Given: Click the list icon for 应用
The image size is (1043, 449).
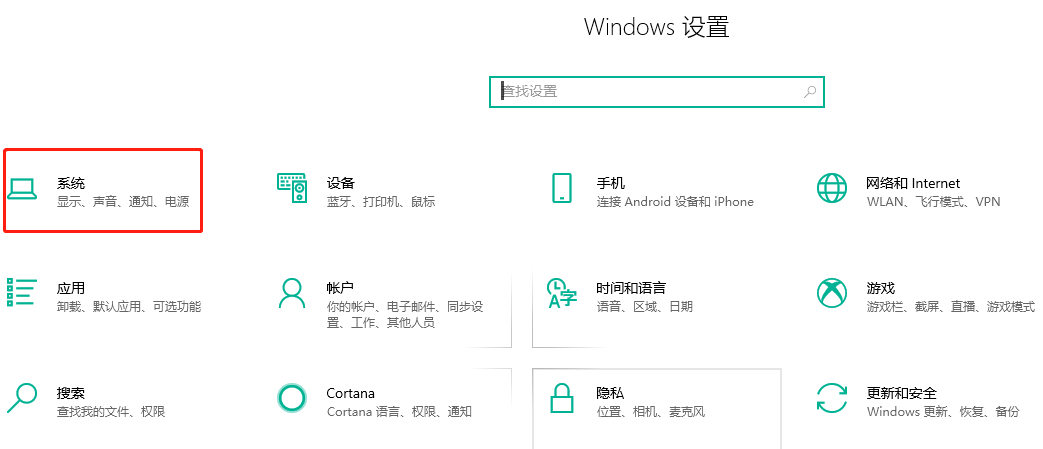Looking at the screenshot, I should [22, 292].
